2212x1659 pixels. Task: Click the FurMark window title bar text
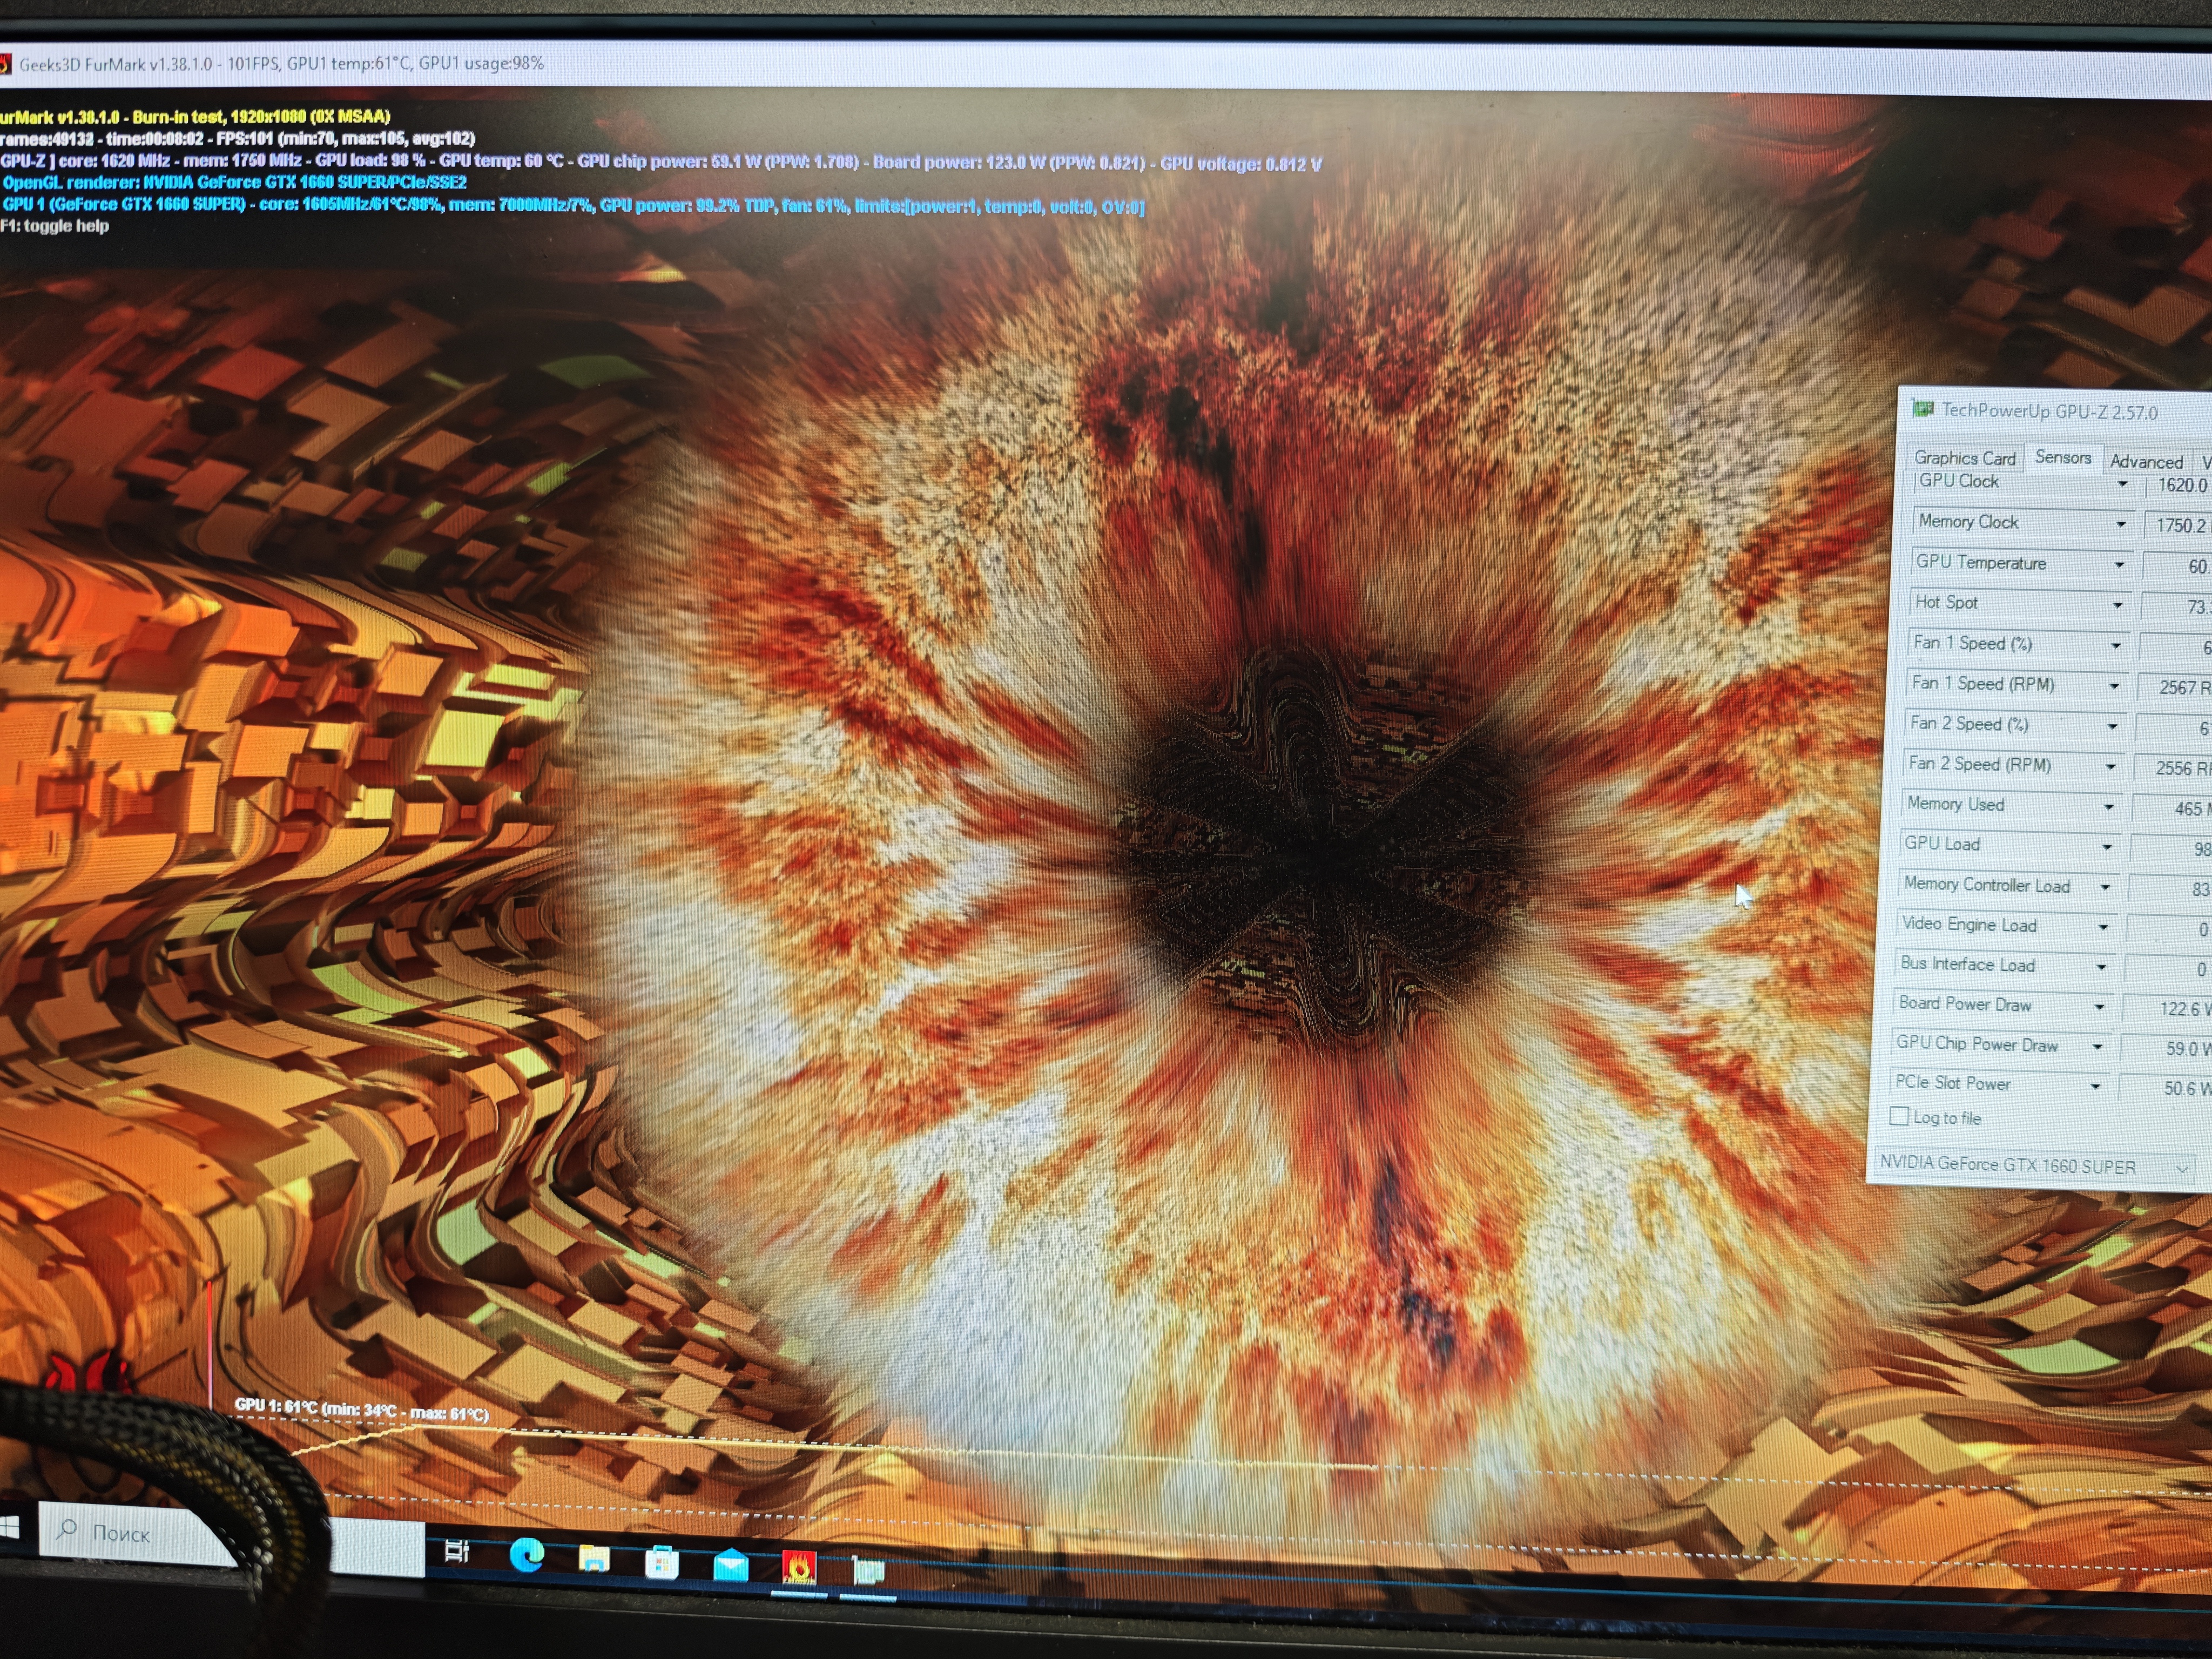[x=281, y=64]
